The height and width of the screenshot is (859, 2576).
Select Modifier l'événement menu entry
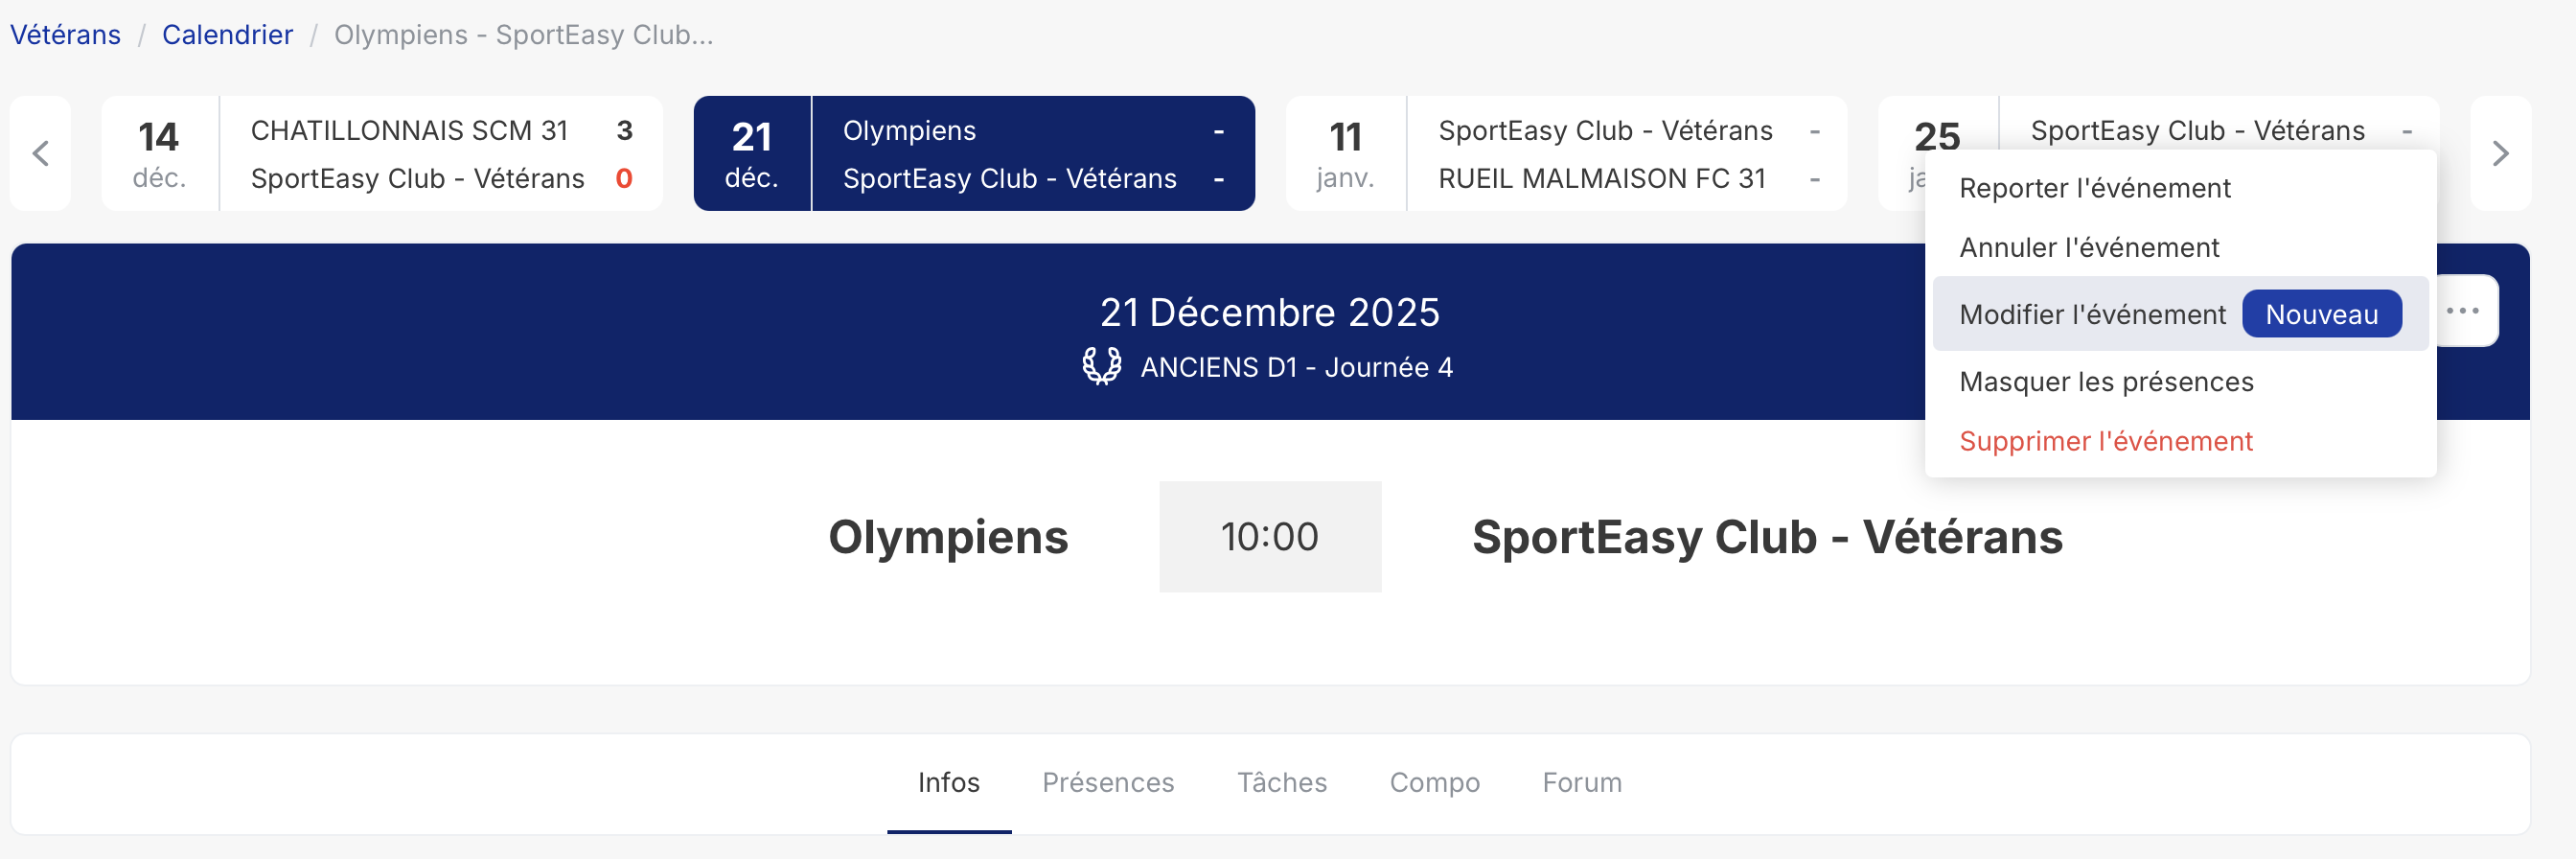(2092, 314)
